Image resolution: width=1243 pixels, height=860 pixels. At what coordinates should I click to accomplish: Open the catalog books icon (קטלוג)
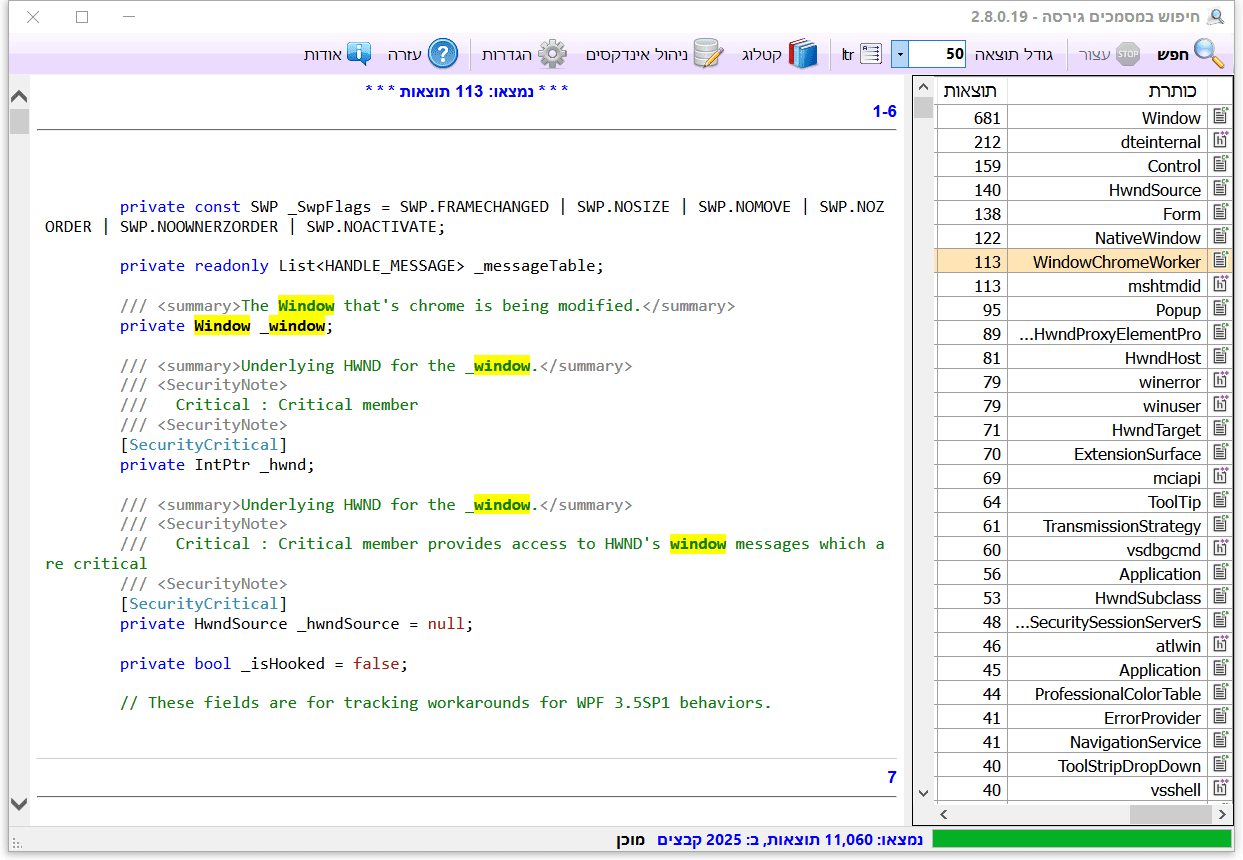(802, 53)
